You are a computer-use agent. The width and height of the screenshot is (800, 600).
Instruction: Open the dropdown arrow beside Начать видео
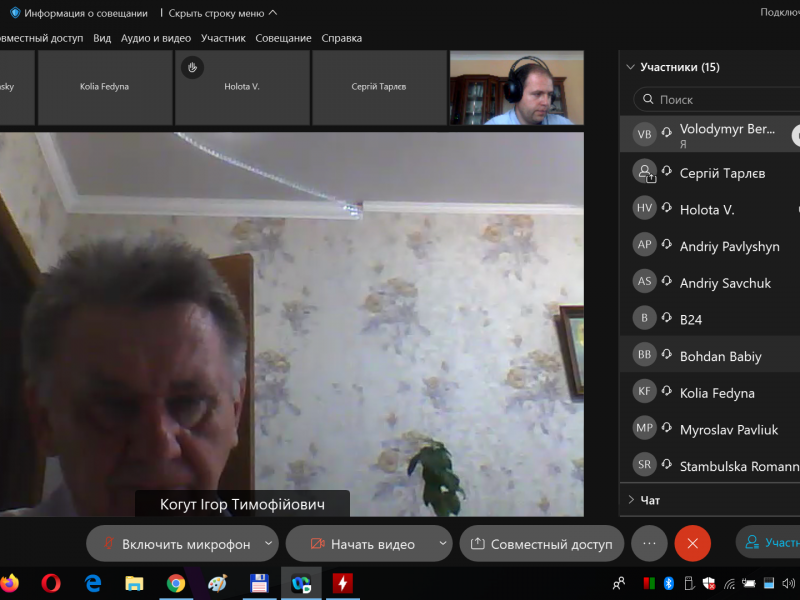[x=443, y=544]
